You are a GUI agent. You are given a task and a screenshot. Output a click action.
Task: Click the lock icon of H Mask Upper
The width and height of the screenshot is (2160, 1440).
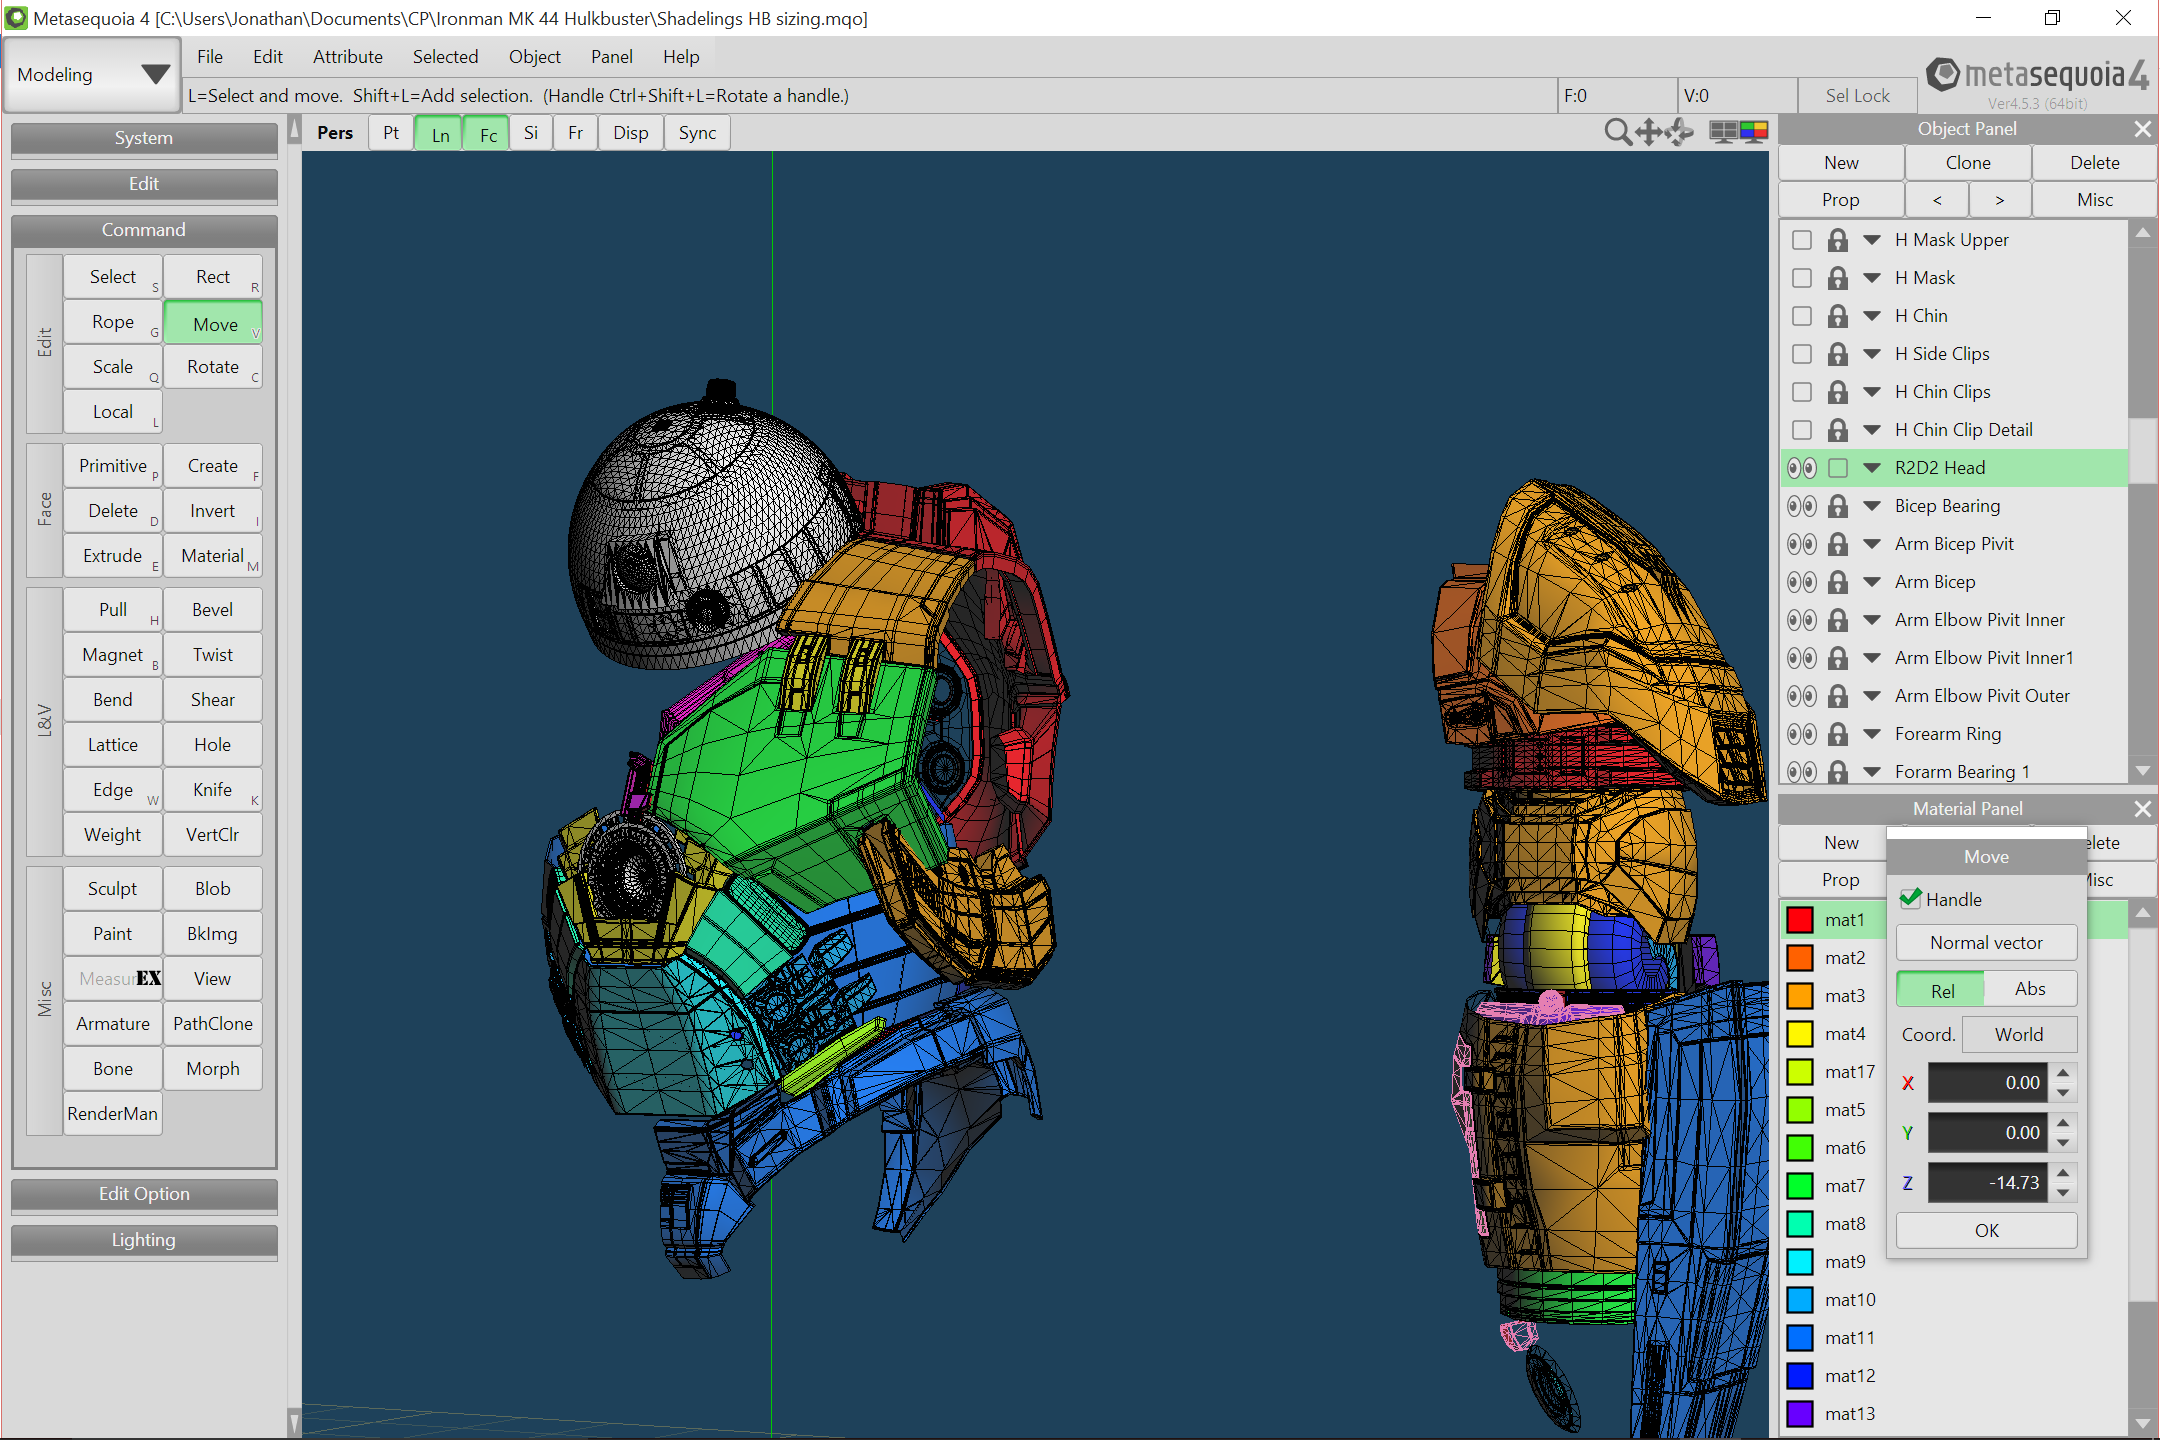click(1838, 240)
